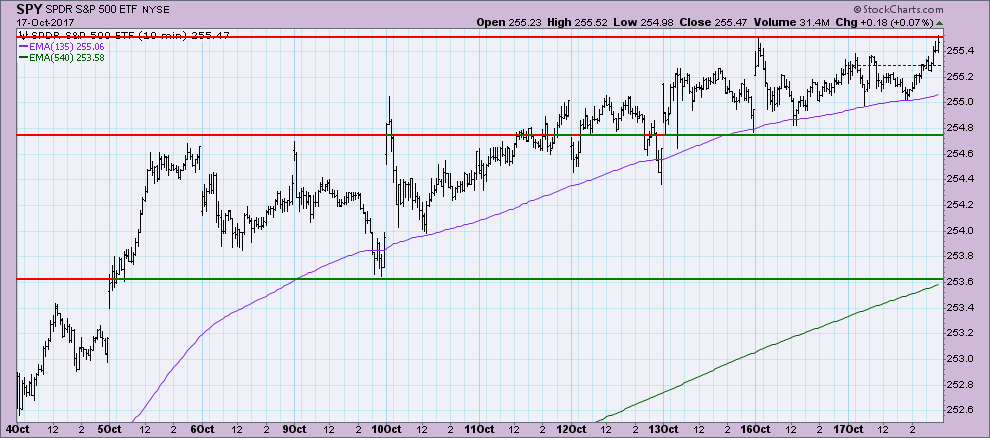This screenshot has width=990, height=438.
Task: Click the 255.0 price axis label
Action: tap(962, 102)
